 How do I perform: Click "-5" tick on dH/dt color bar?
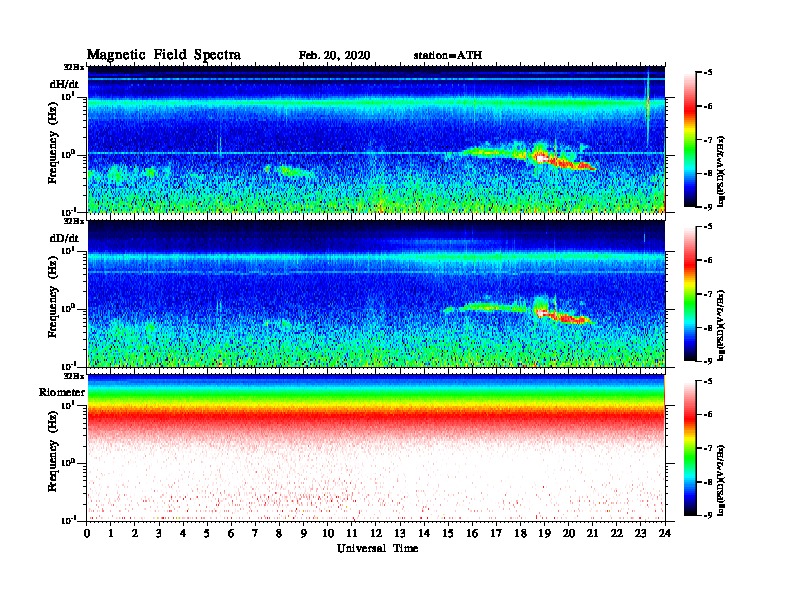tap(707, 73)
